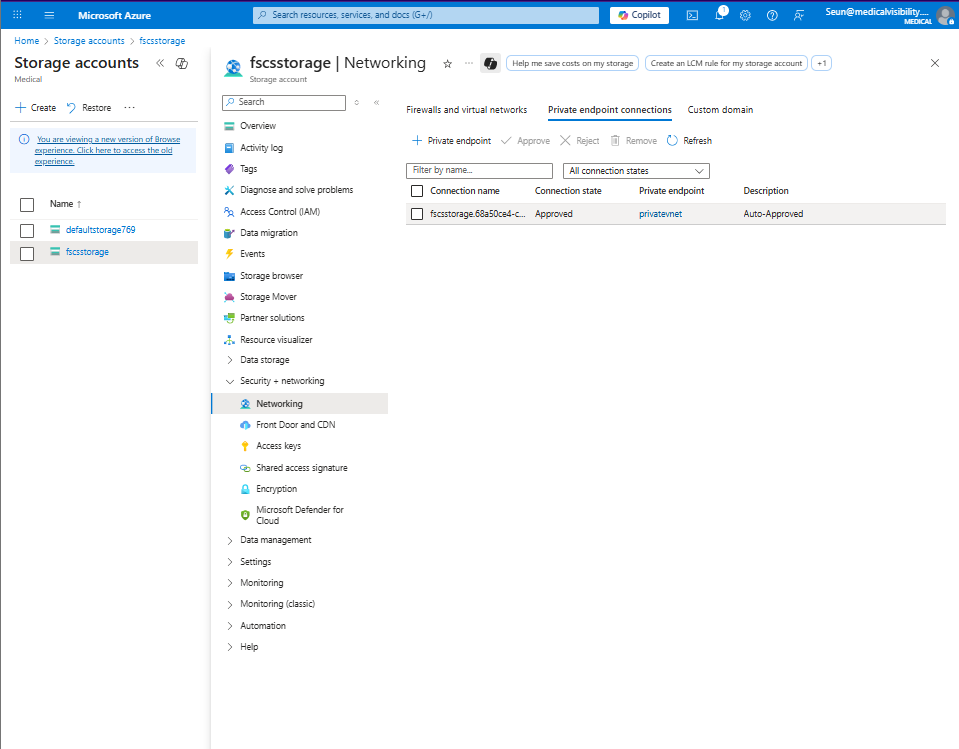Favorite fcsstorage with the star icon
Image resolution: width=959 pixels, height=749 pixels.
448,64
